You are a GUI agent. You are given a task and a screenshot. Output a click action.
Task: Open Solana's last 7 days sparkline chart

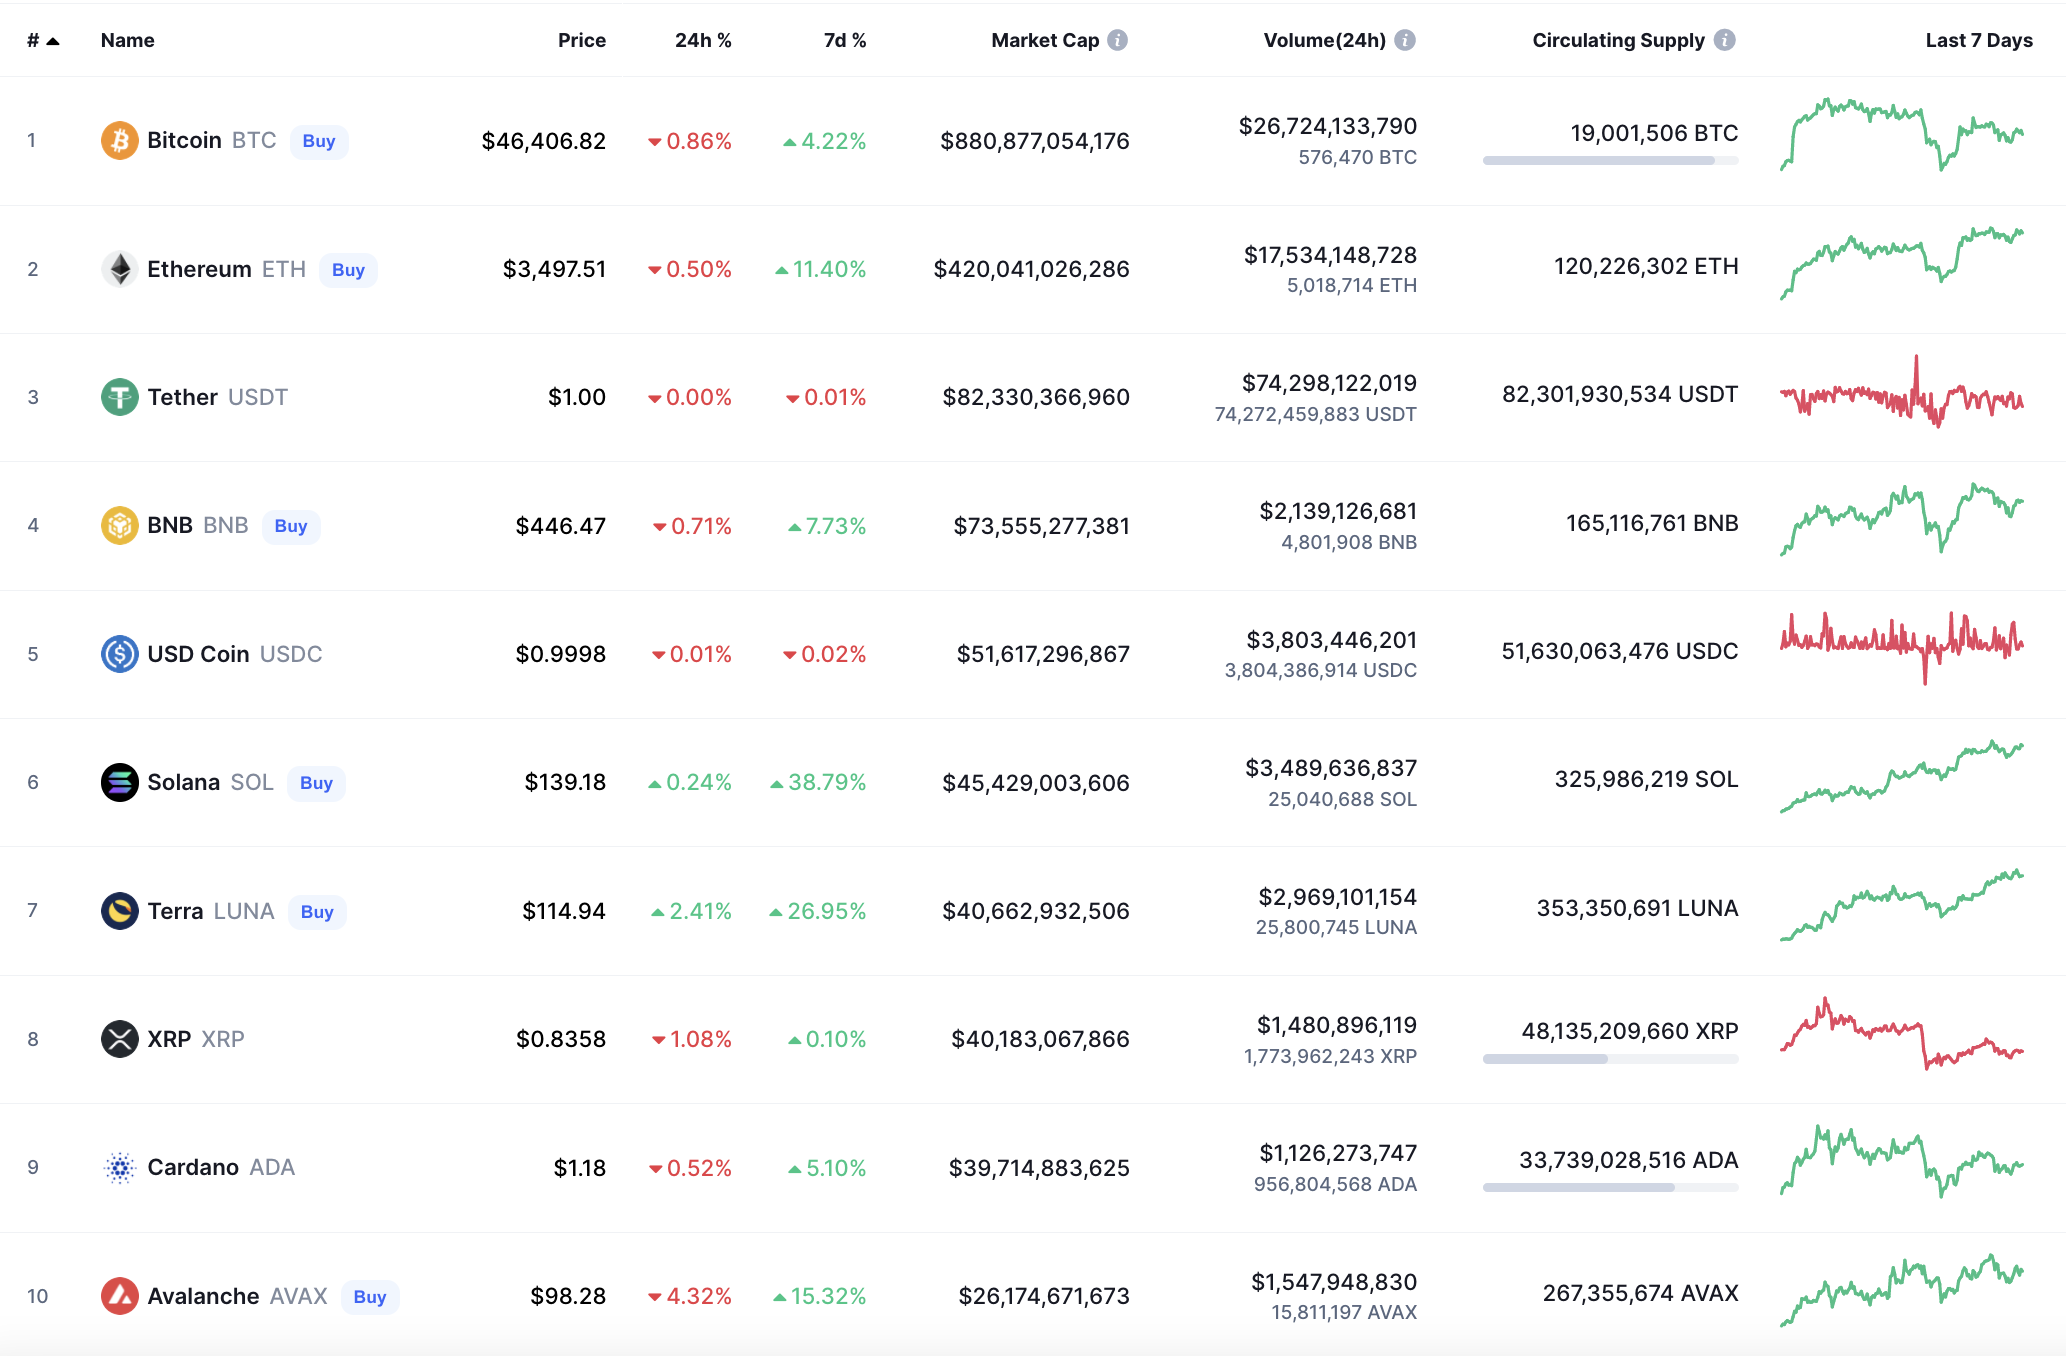pos(1900,778)
